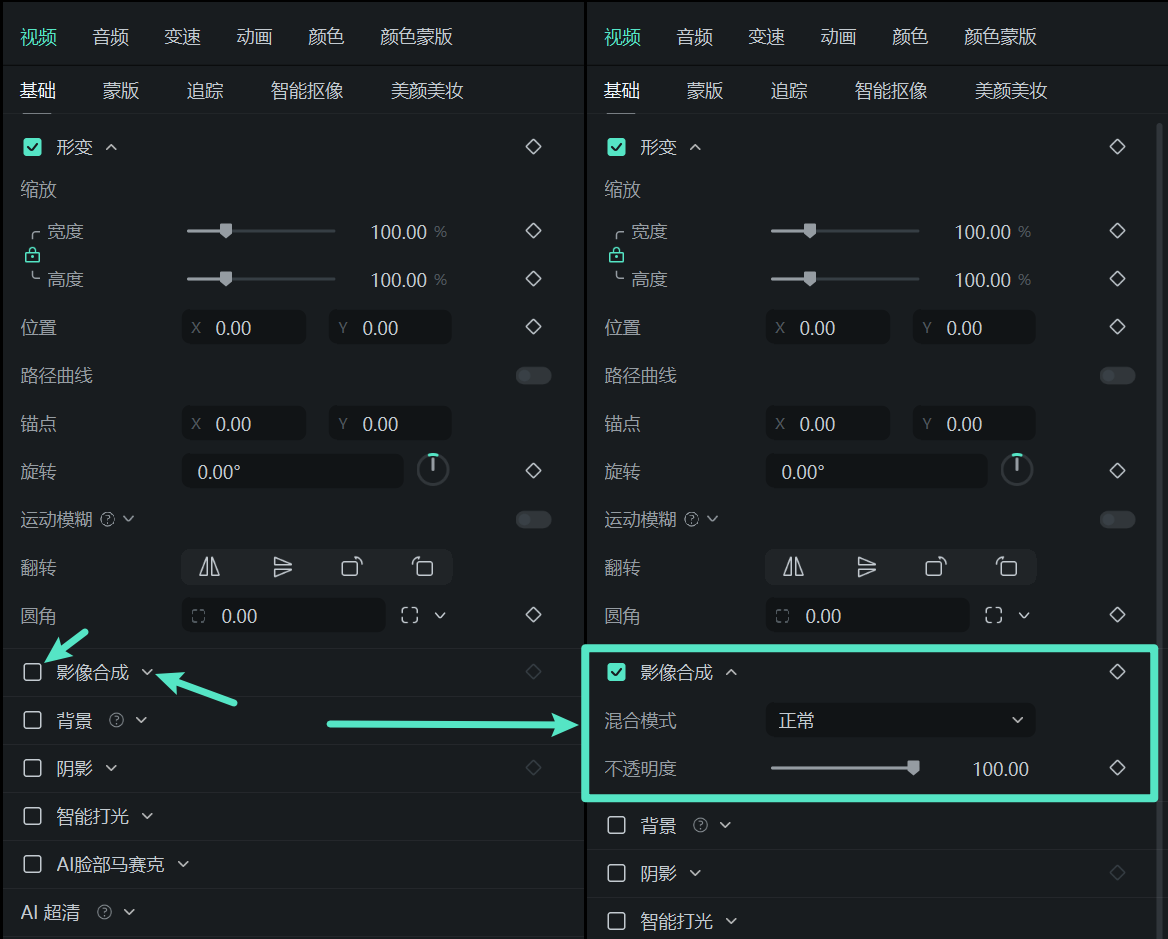Add 影像合成 keyframe diamond in right panel
Image resolution: width=1168 pixels, height=939 pixels.
[x=1117, y=672]
